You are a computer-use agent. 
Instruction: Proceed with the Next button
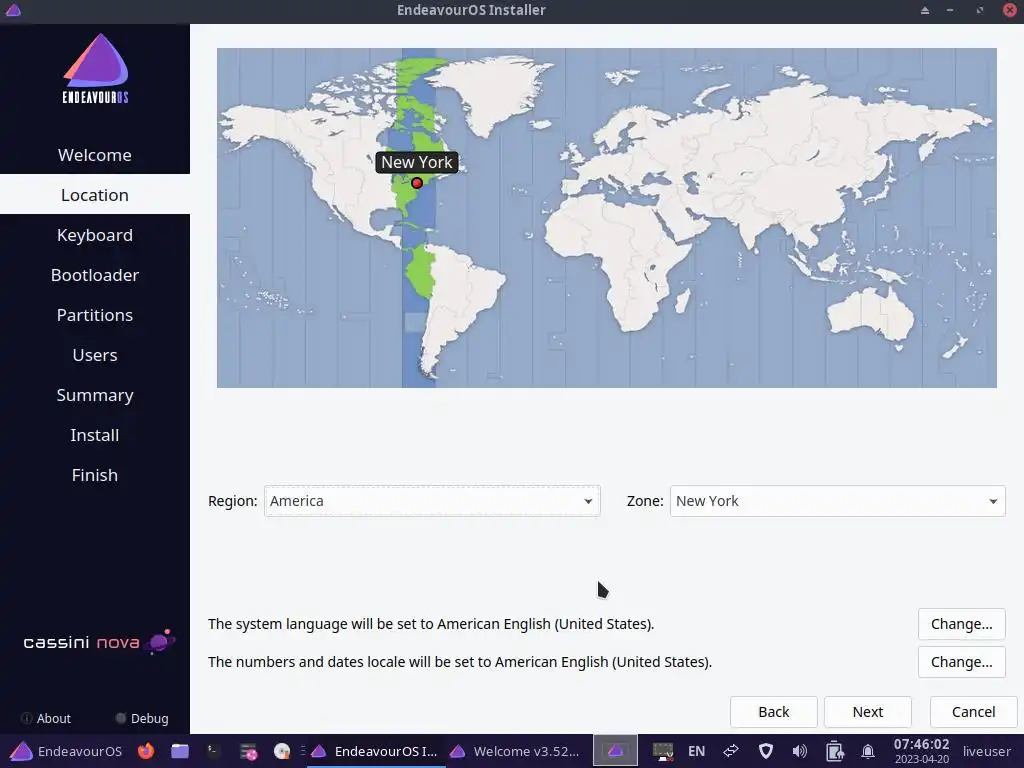click(x=867, y=712)
